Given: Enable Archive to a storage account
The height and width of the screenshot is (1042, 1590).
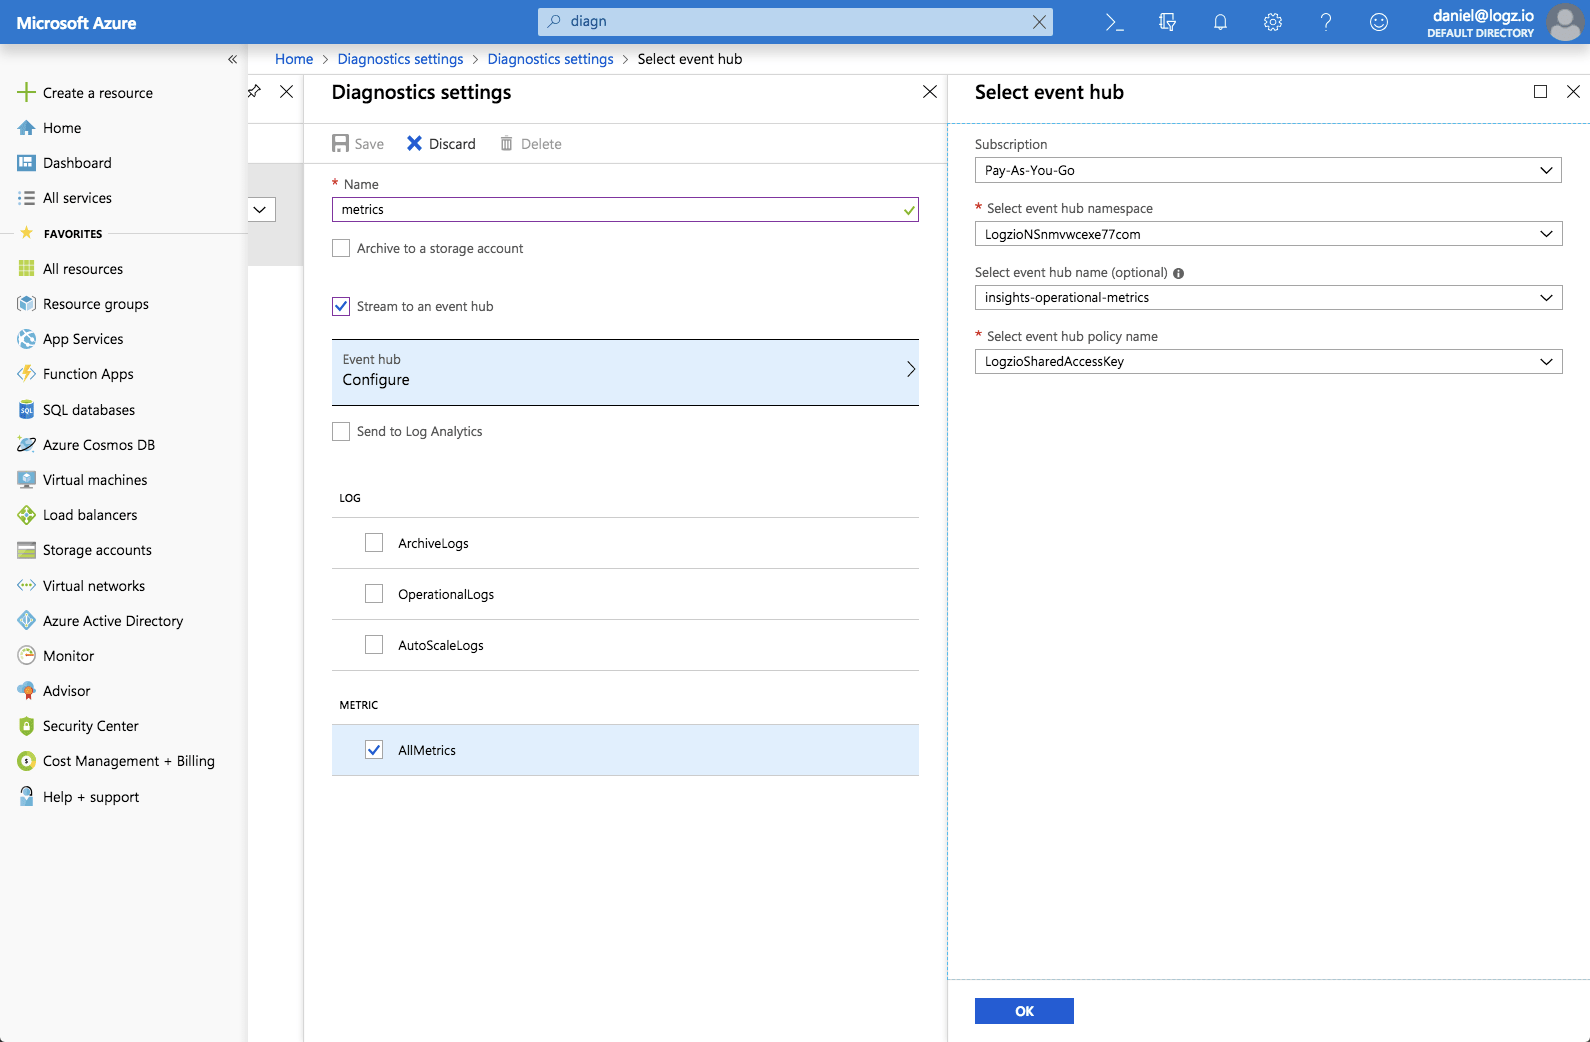Looking at the screenshot, I should click(x=341, y=248).
